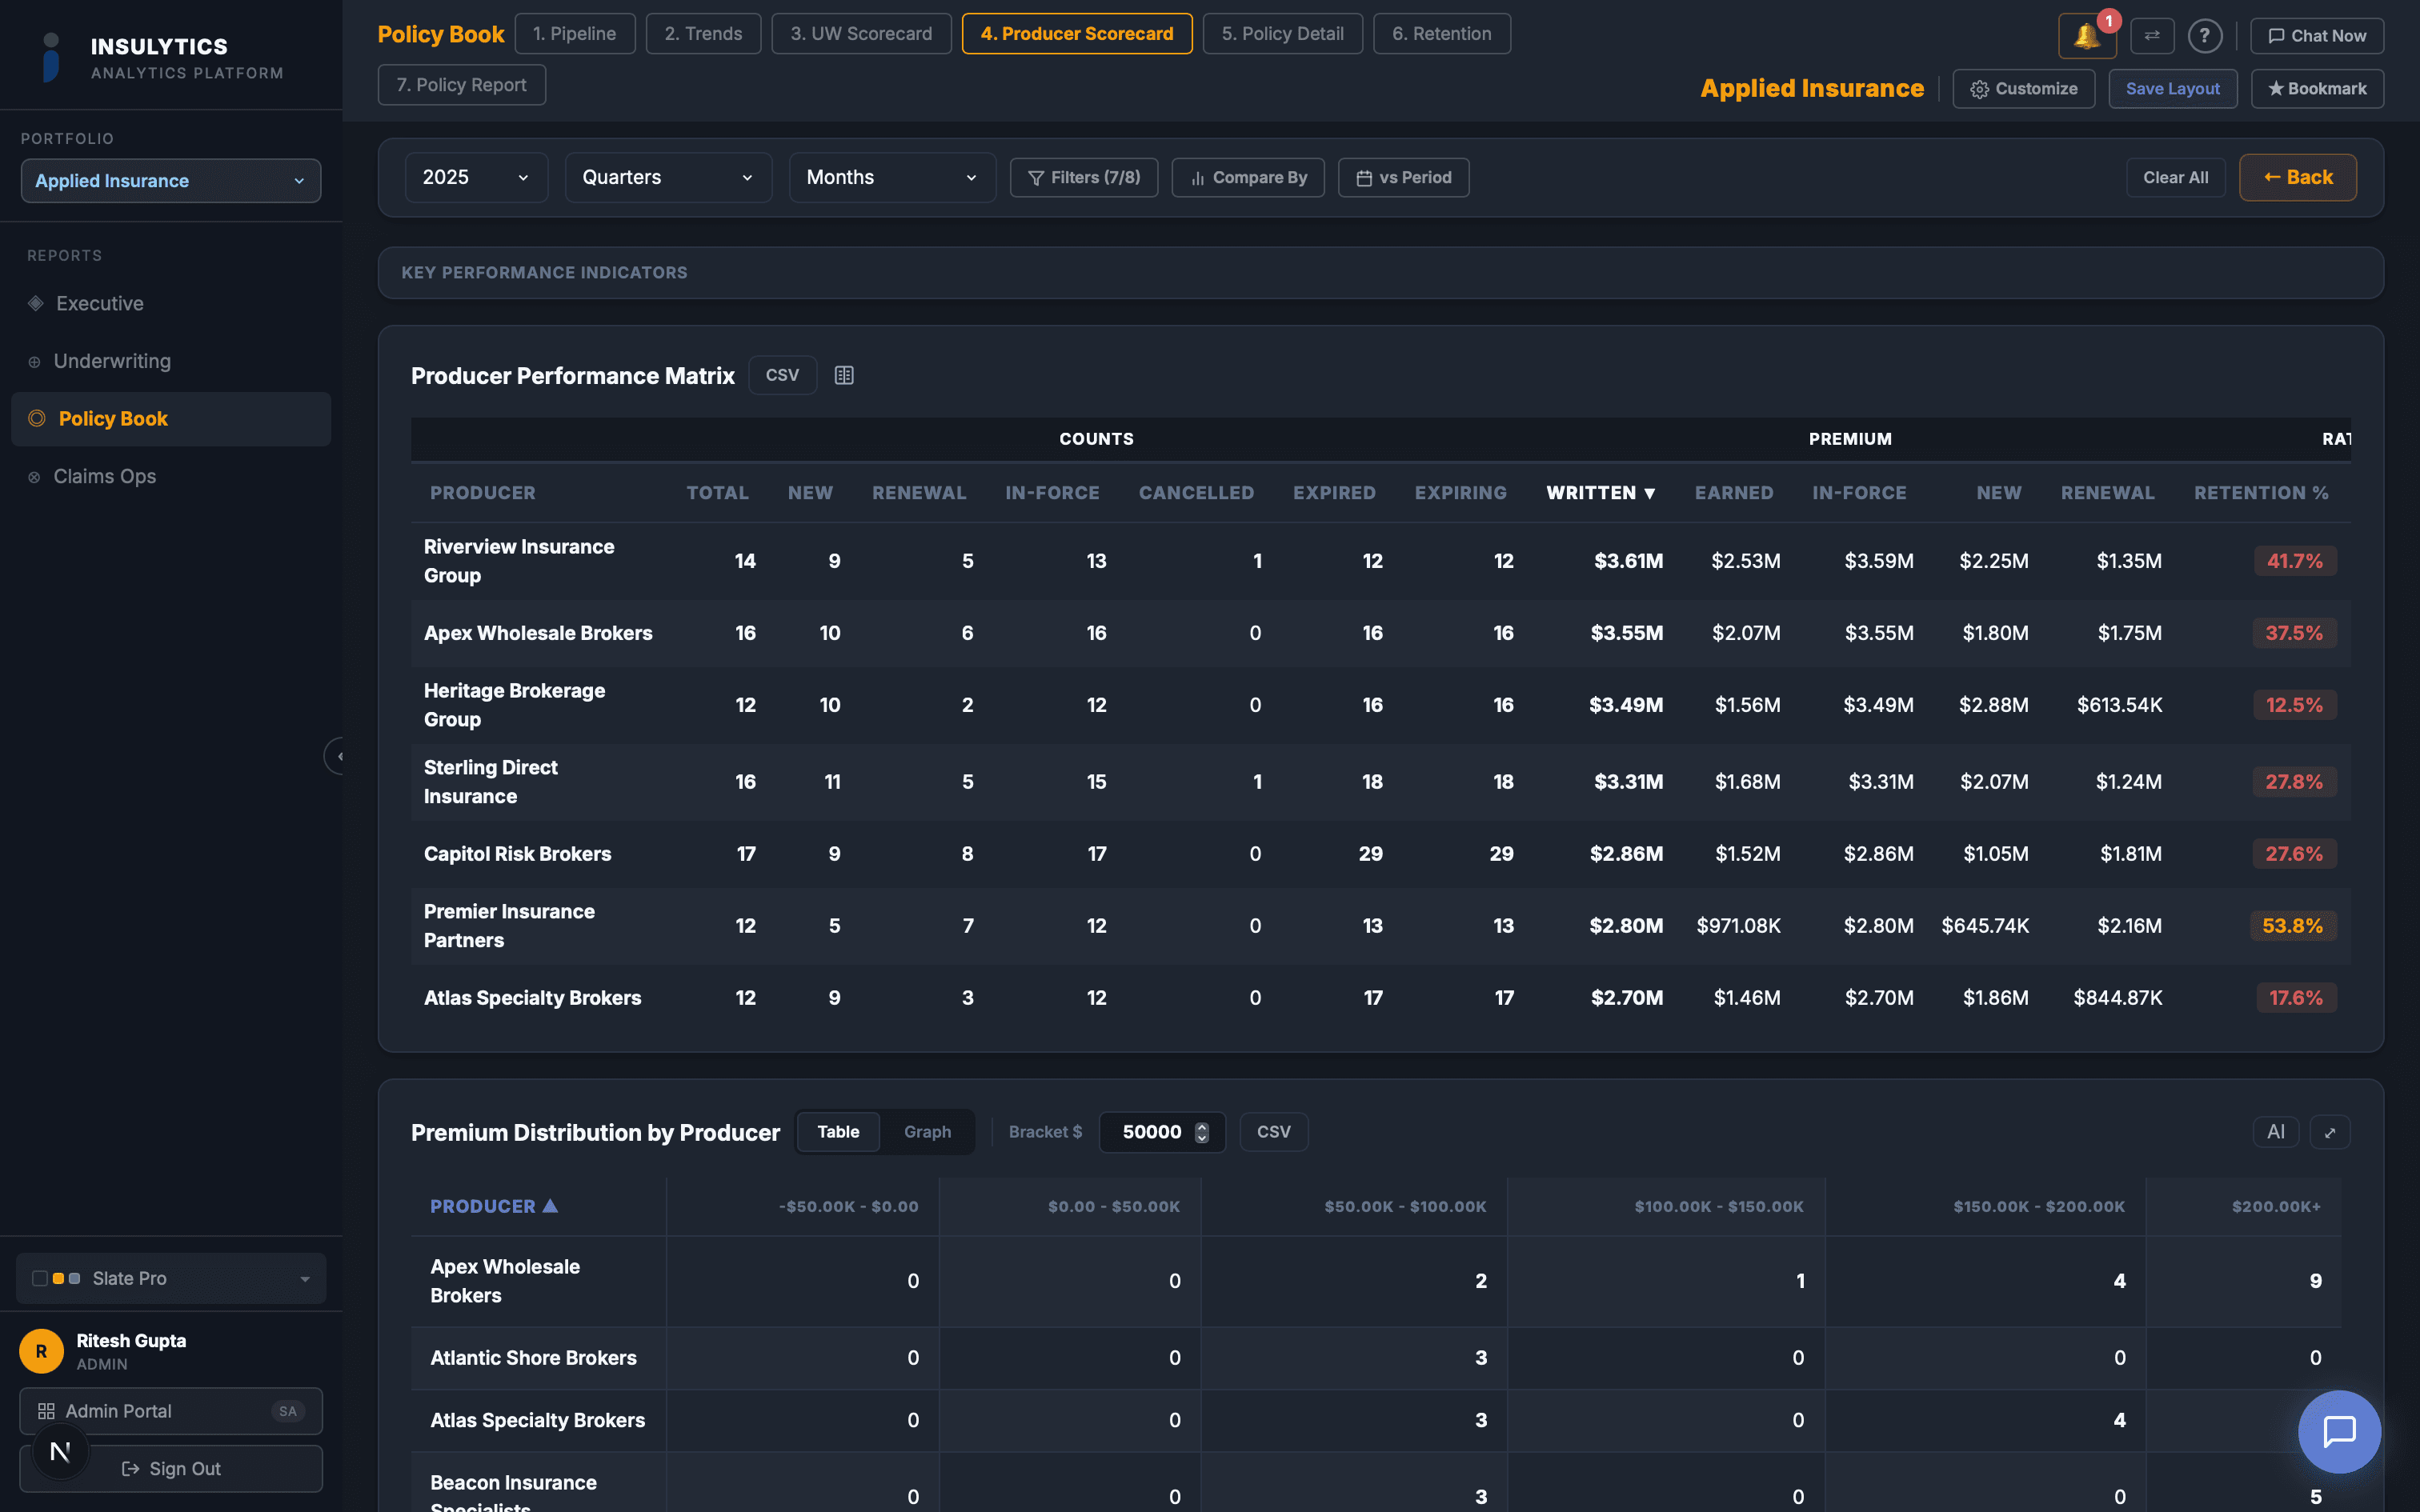Click Premier Insurance Partners row name

point(509,926)
